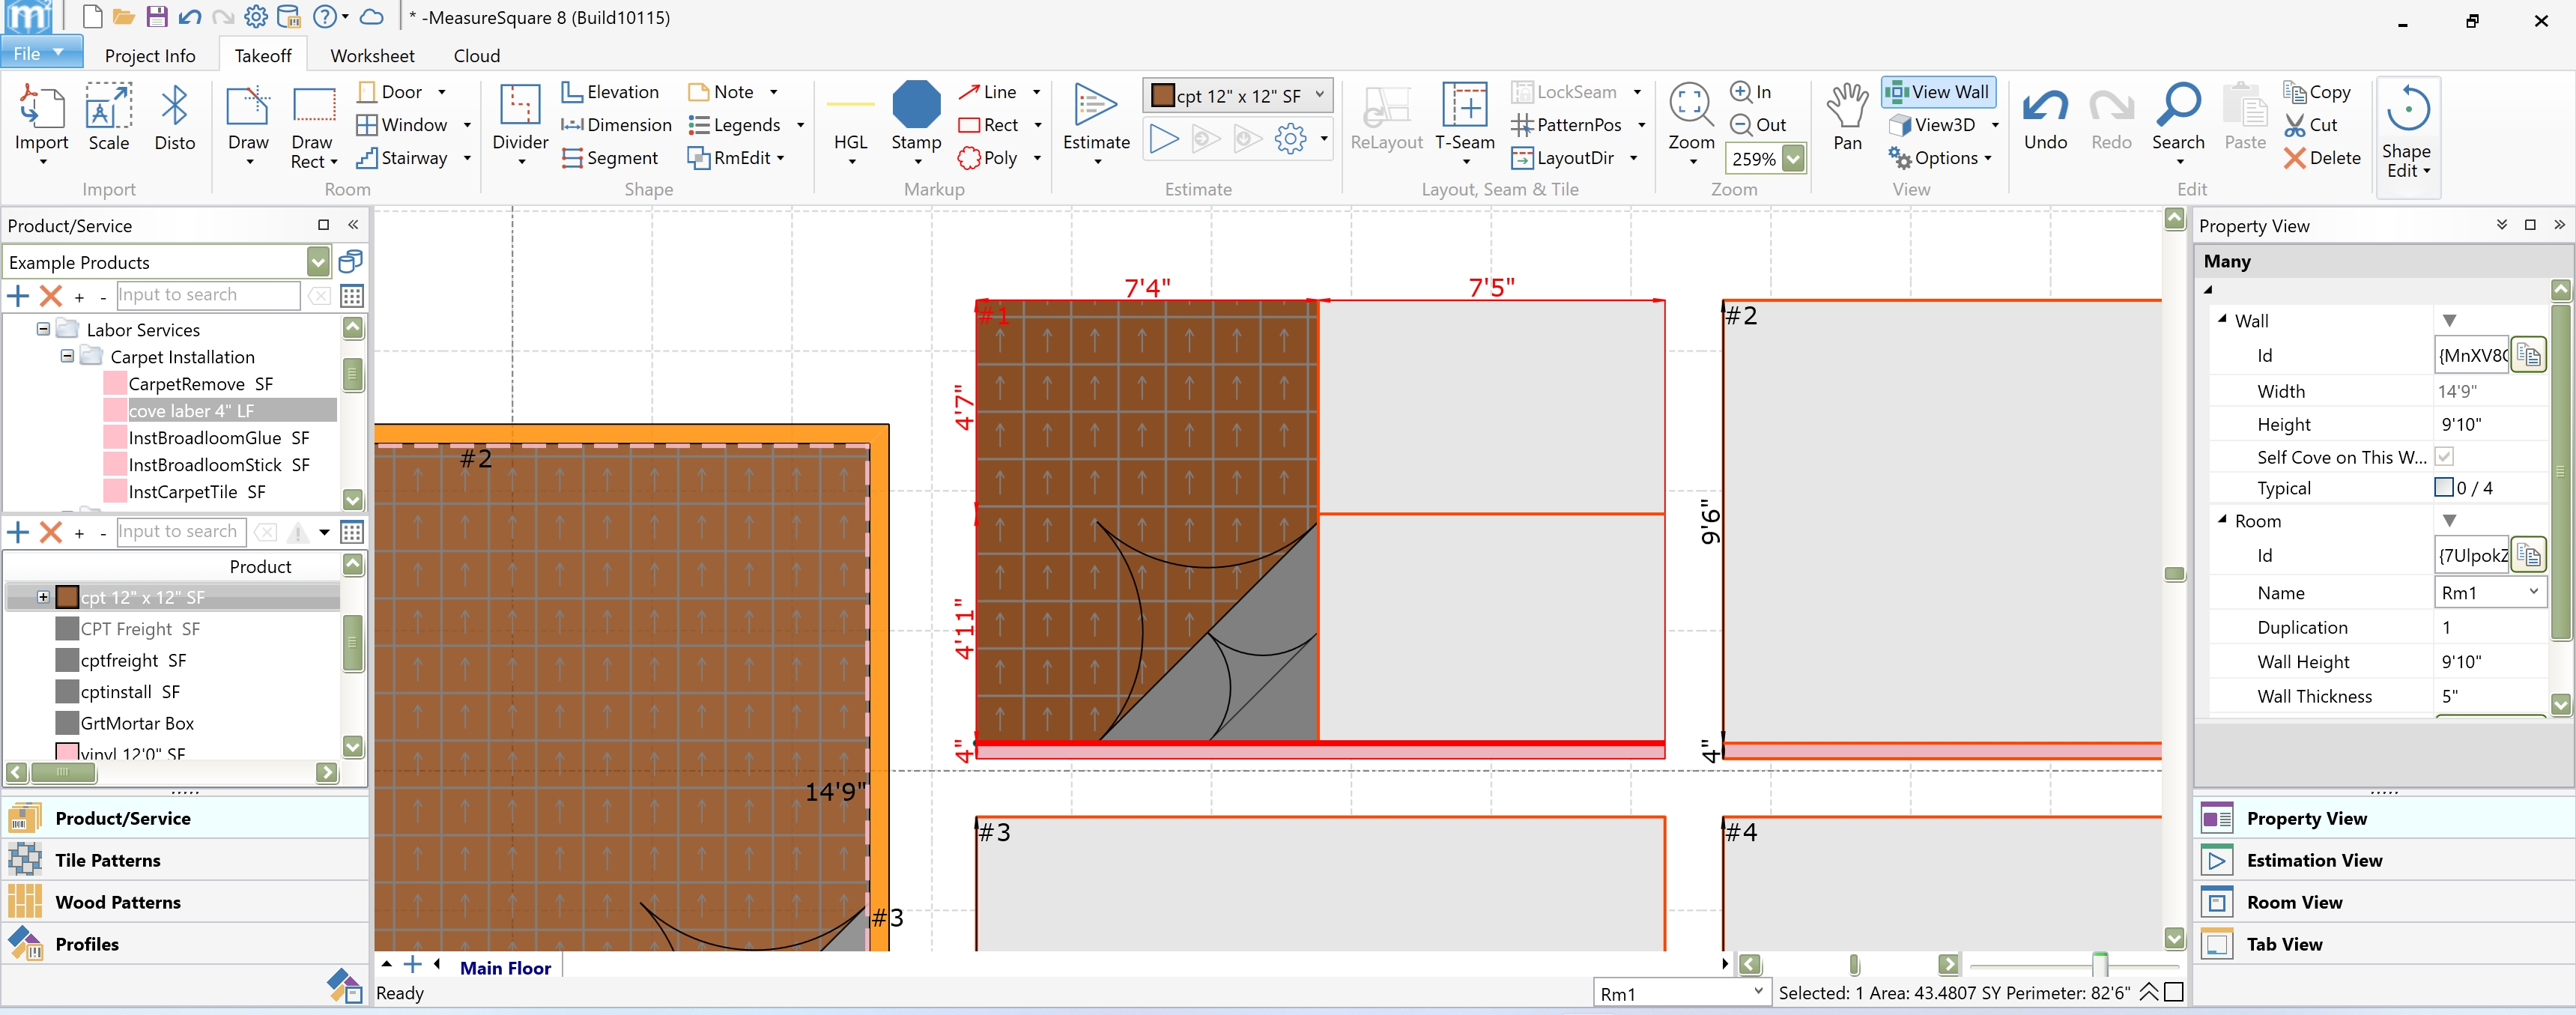Image resolution: width=2576 pixels, height=1015 pixels.
Task: Toggle the View Wall button
Action: (x=1937, y=92)
